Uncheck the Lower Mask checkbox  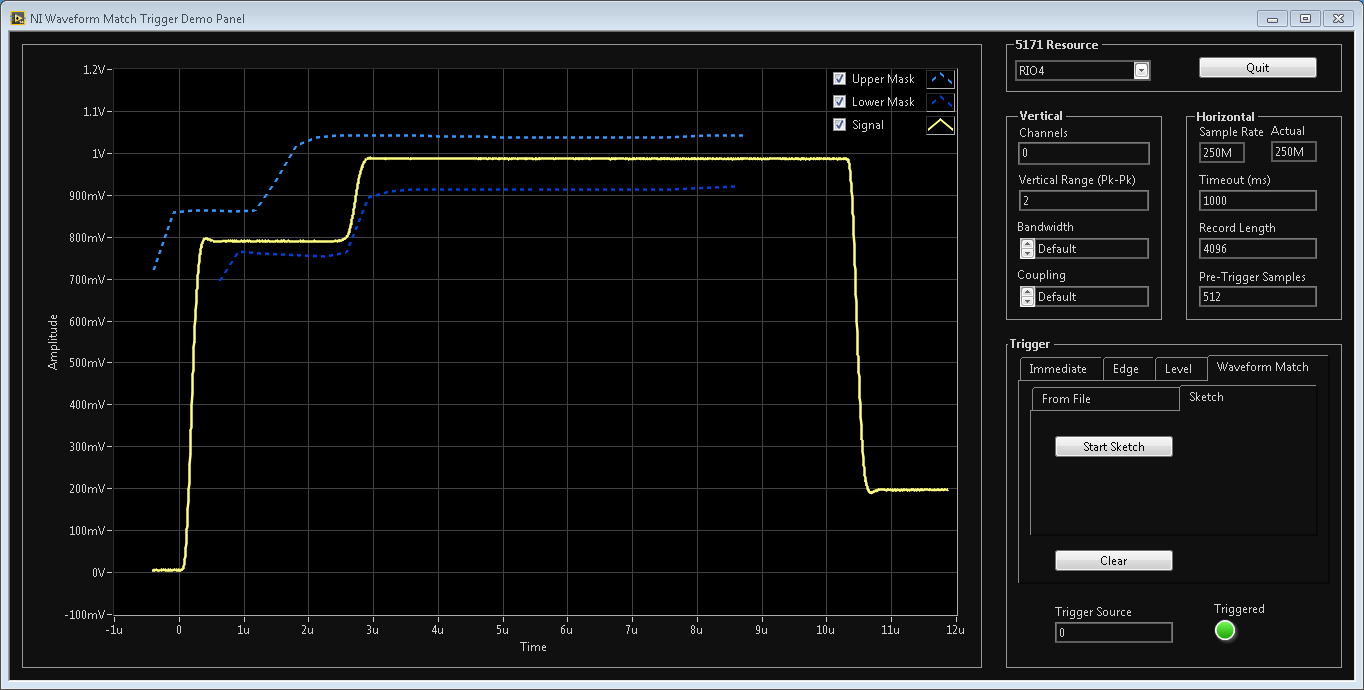click(x=840, y=102)
